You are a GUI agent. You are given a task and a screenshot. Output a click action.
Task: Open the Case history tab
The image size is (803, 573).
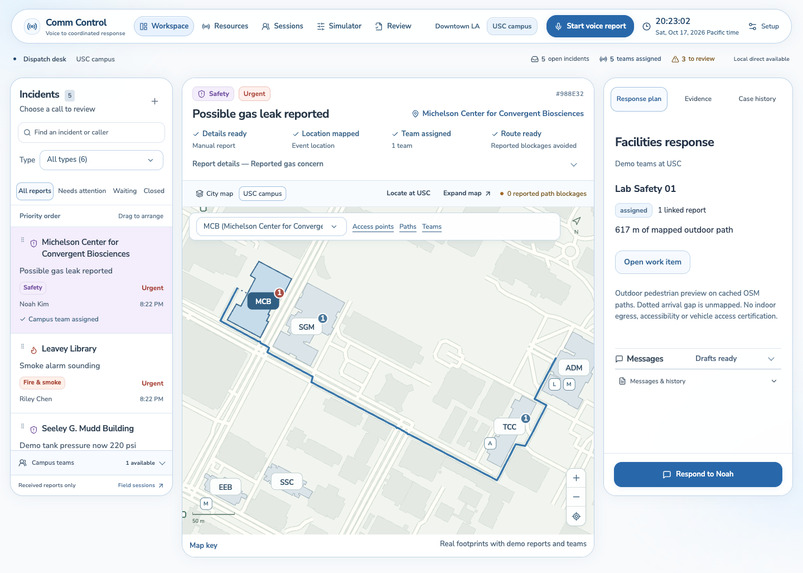(x=757, y=99)
